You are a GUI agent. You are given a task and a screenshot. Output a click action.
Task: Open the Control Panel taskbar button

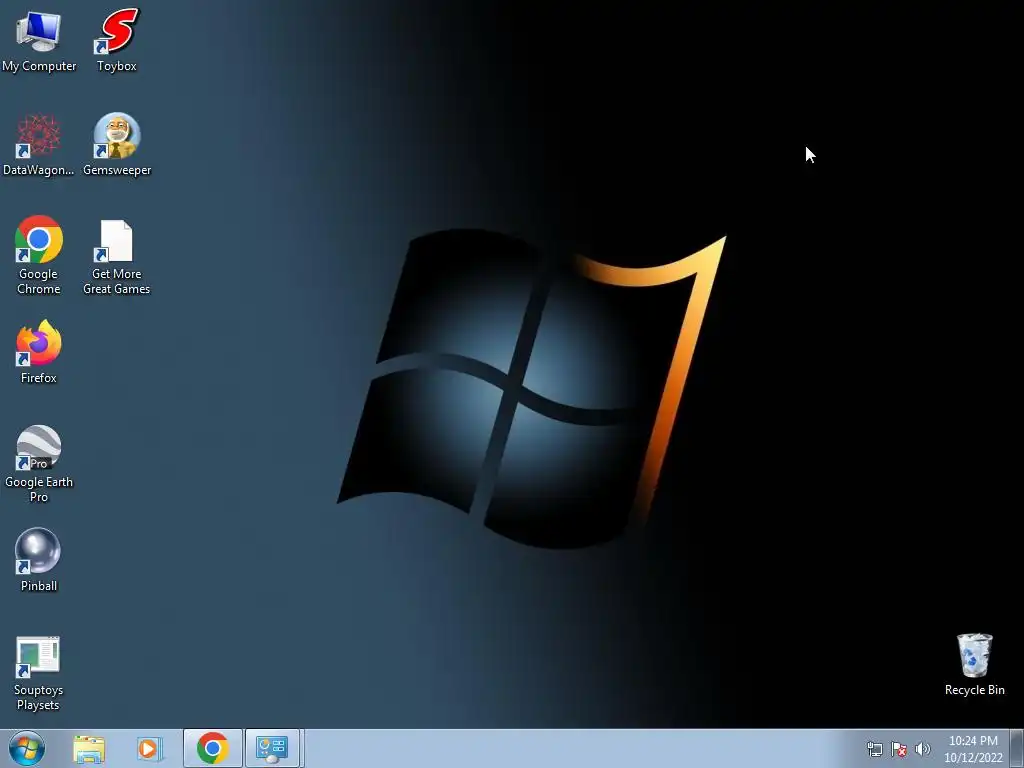coord(272,748)
